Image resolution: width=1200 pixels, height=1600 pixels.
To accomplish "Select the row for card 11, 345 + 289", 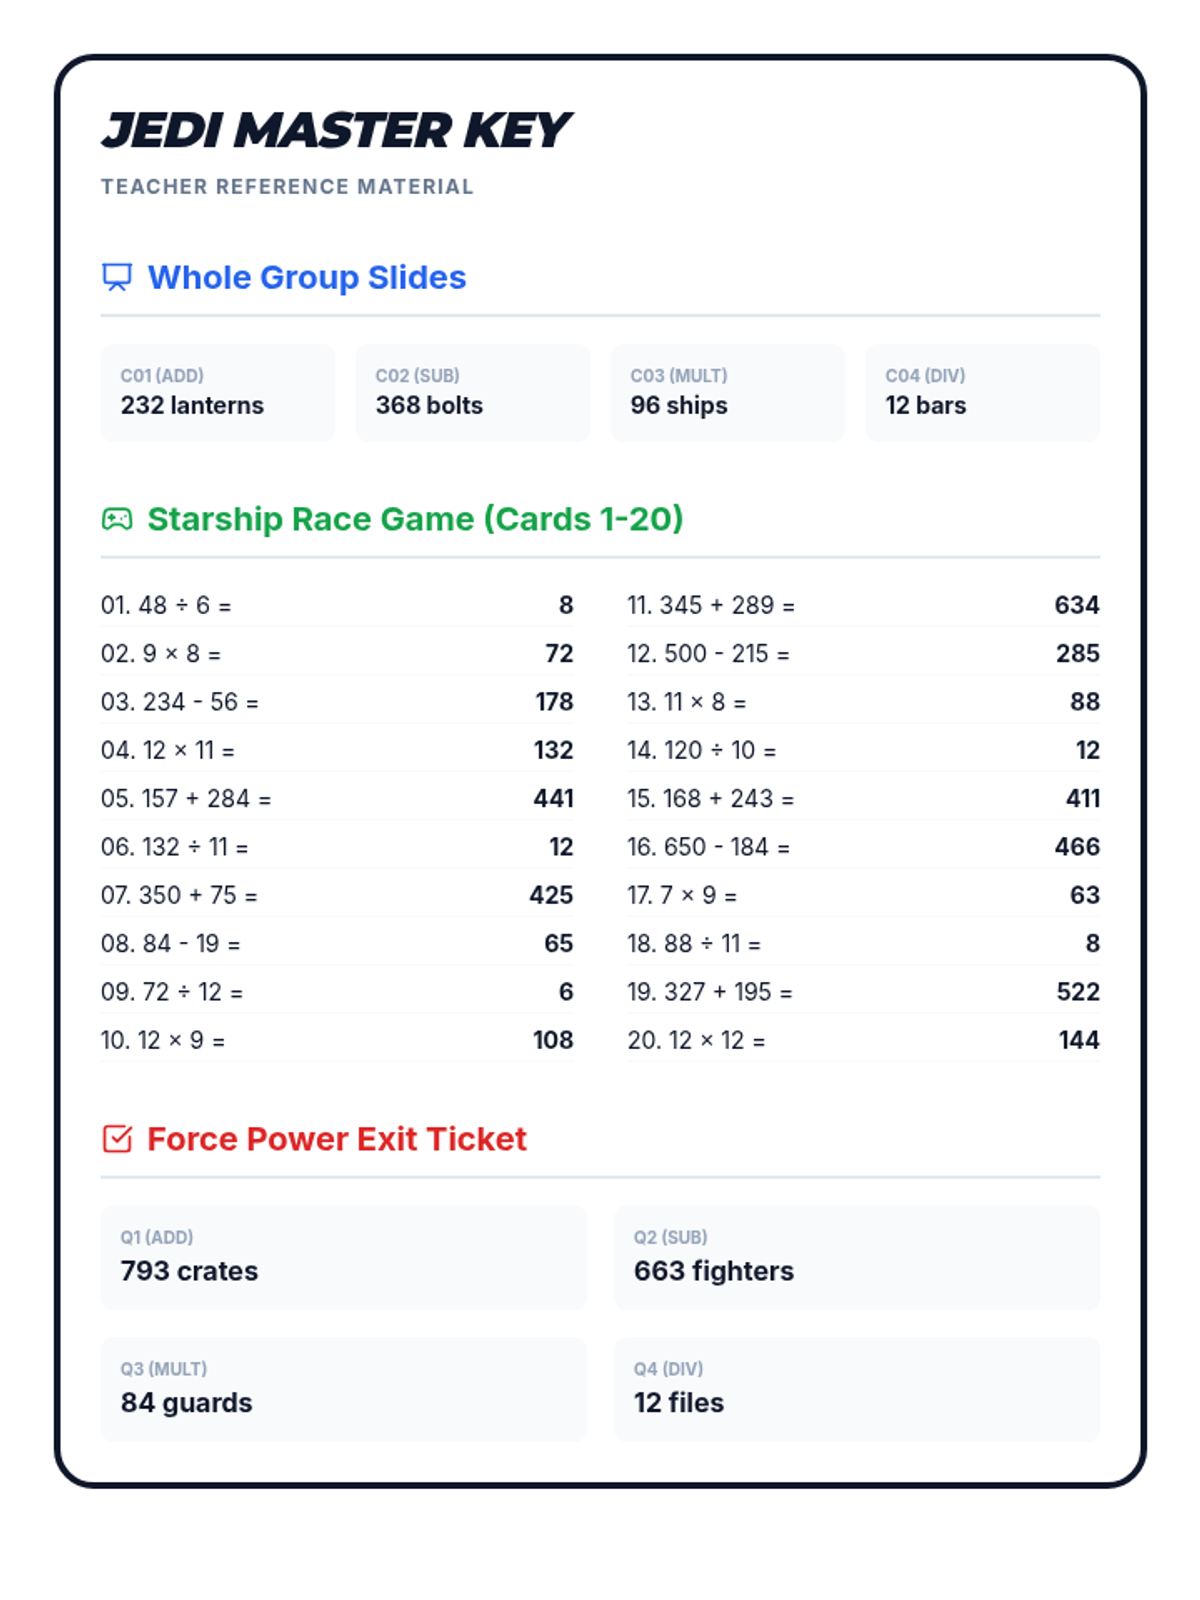I will [862, 605].
